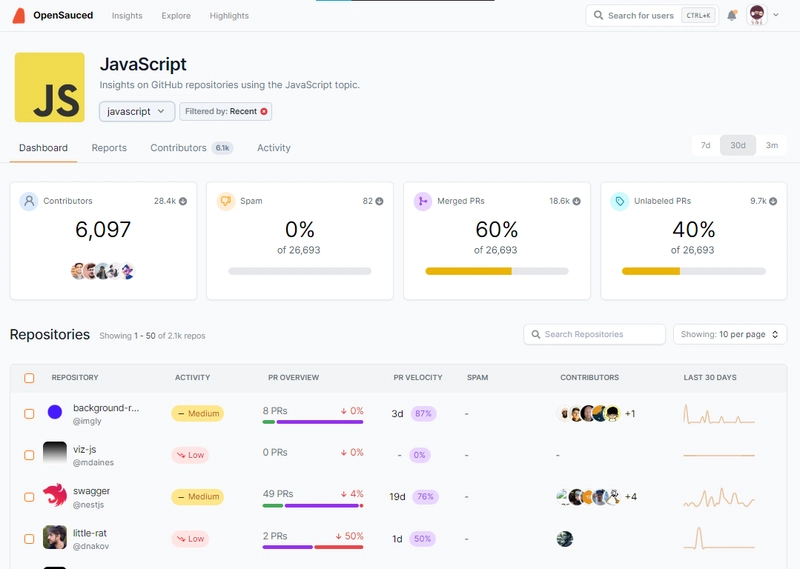Click the PR VELOCITY column header
This screenshot has height=569, width=800.
coord(418,378)
